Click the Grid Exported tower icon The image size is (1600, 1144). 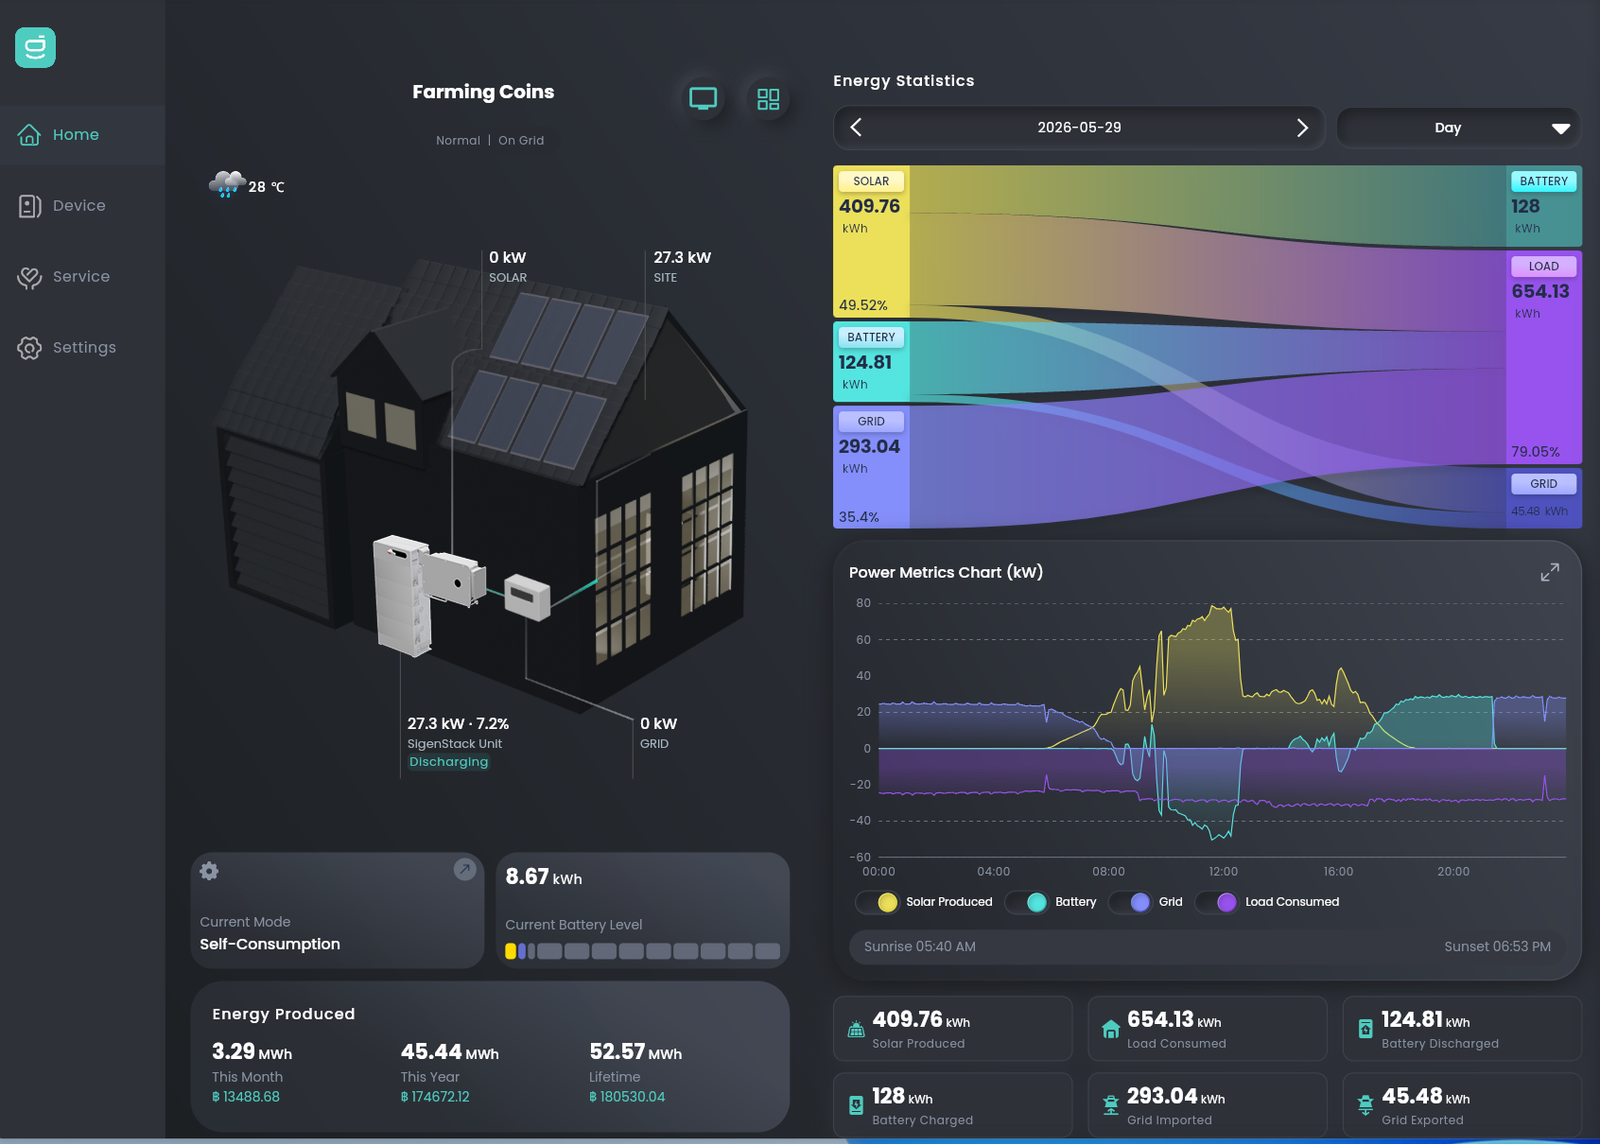[1365, 1105]
